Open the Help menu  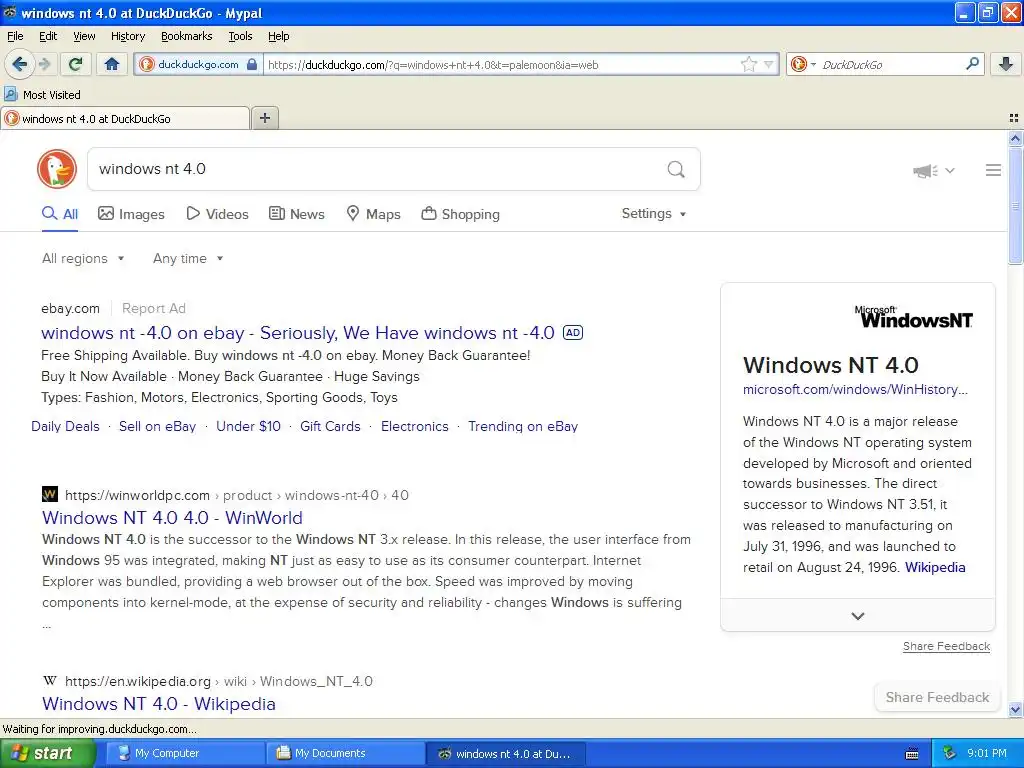pos(278,36)
